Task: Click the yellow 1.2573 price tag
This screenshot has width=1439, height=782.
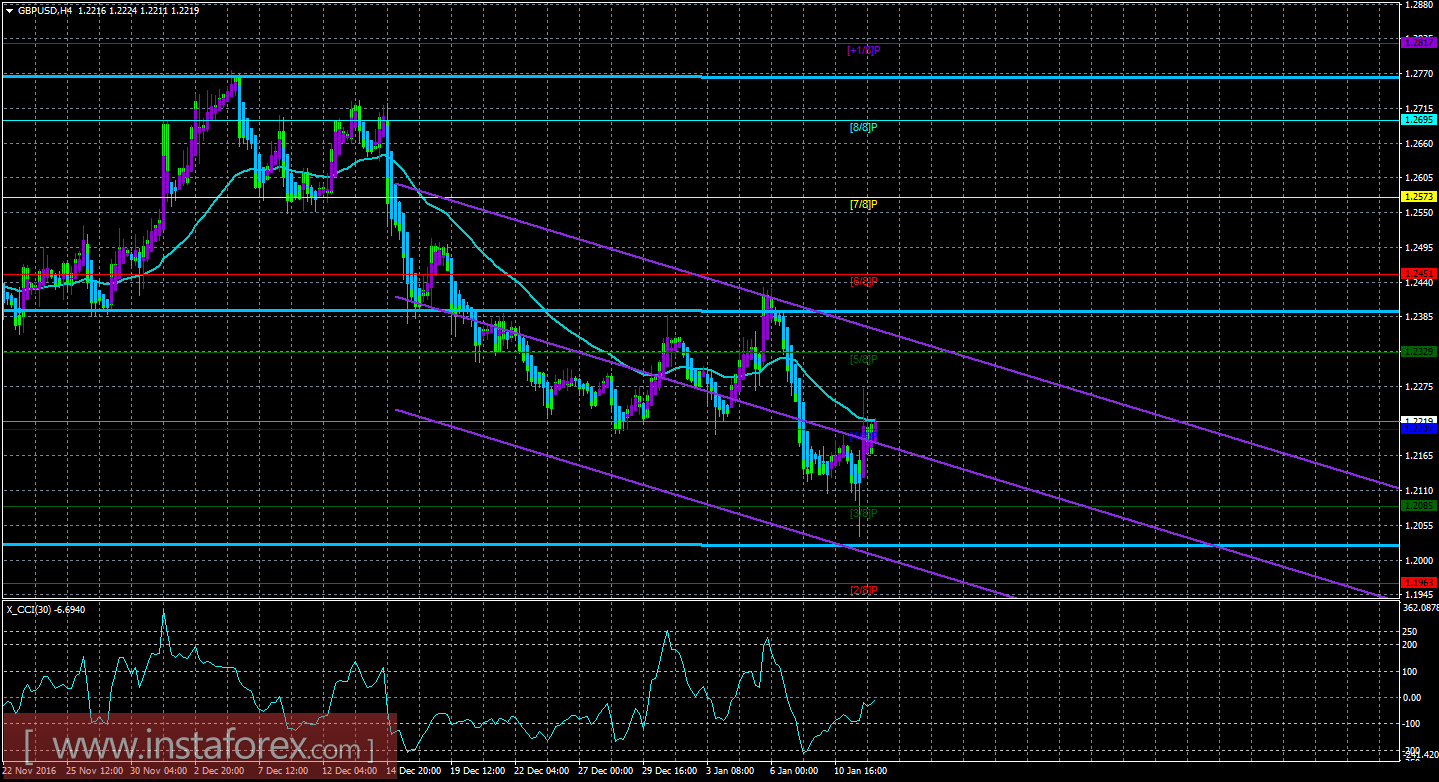Action: (1419, 197)
